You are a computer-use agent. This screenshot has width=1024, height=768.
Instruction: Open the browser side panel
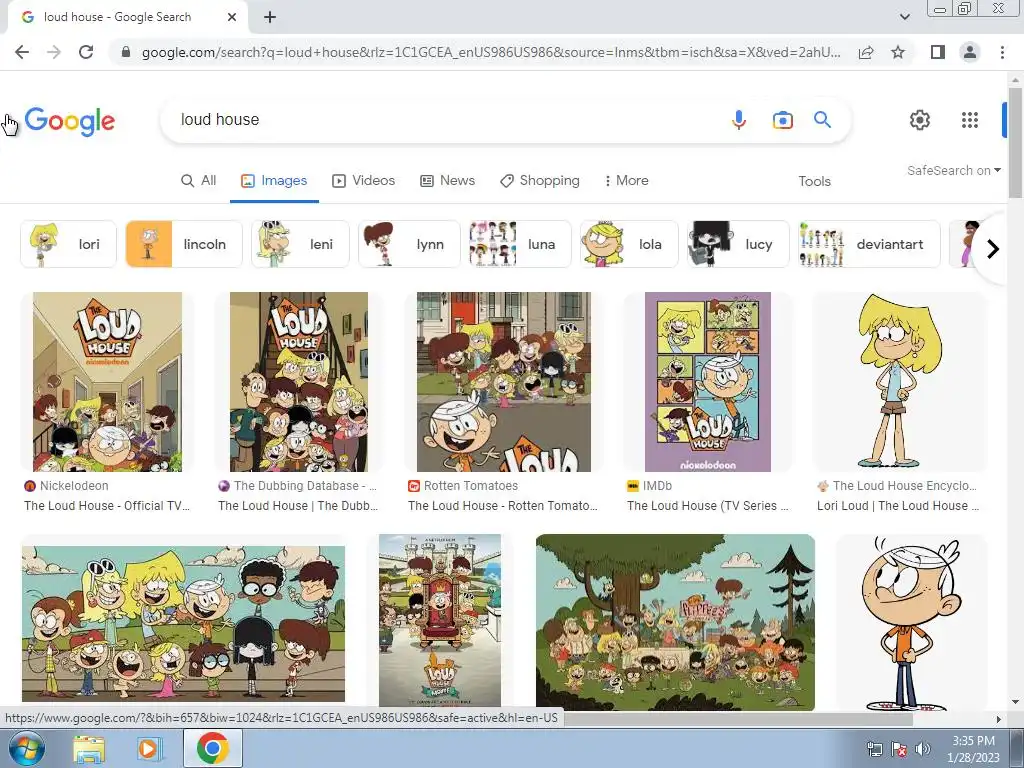(x=938, y=52)
